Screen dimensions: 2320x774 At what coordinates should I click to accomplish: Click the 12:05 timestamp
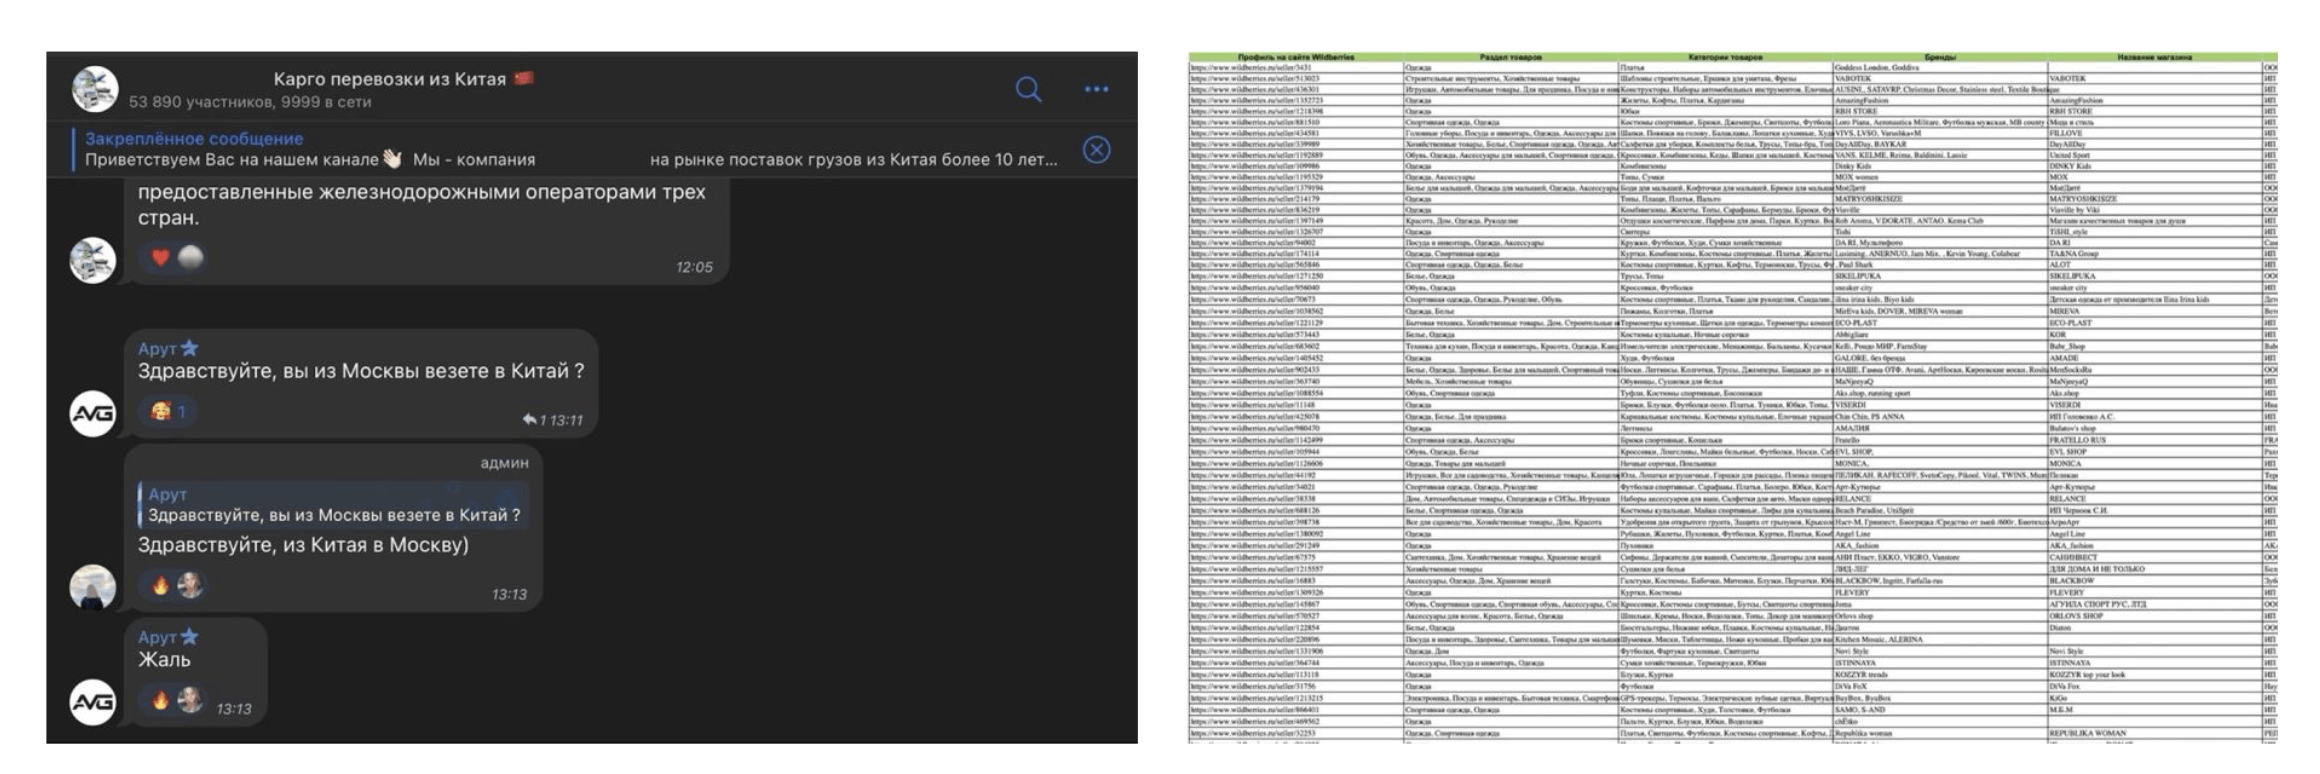[694, 267]
